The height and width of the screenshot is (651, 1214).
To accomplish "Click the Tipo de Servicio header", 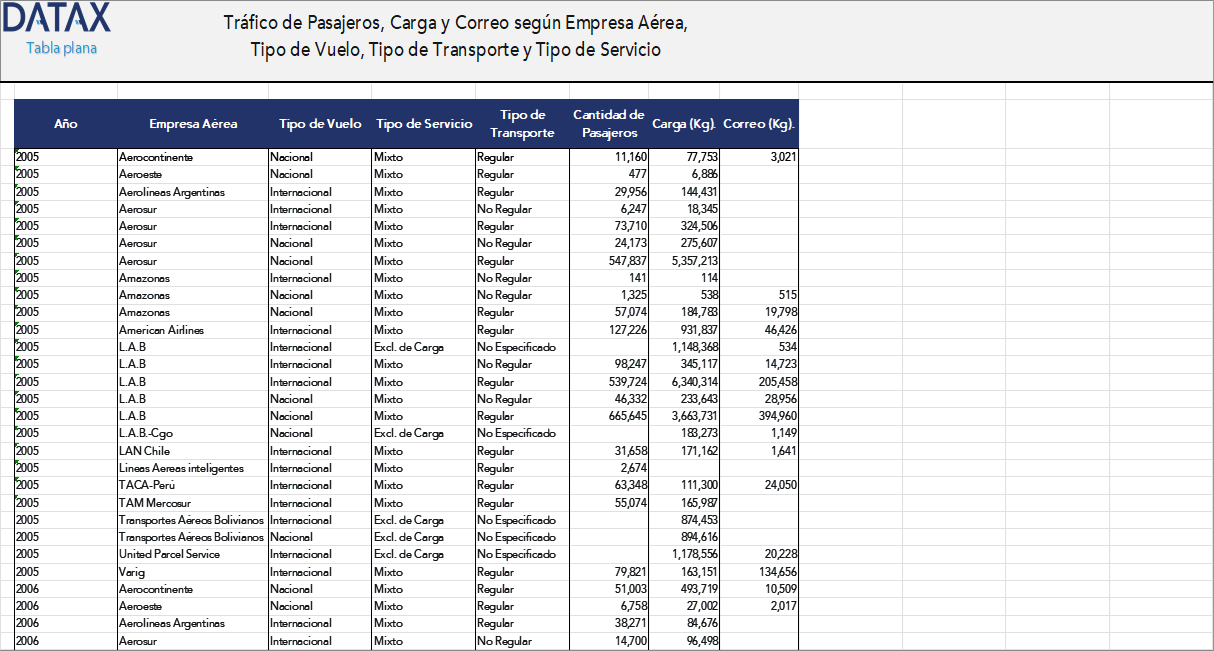I will pos(422,123).
